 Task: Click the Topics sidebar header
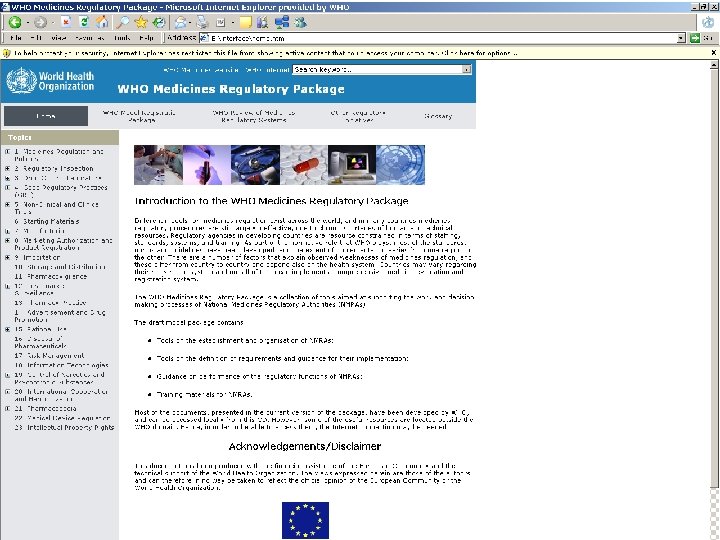pyautogui.click(x=60, y=137)
